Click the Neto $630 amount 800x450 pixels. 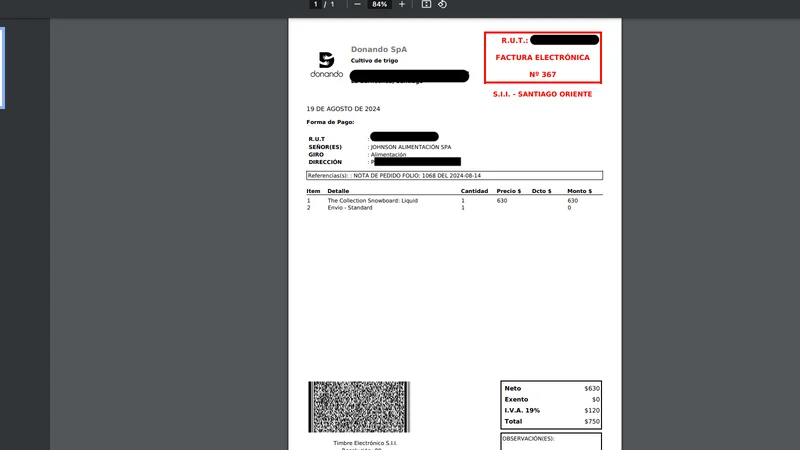592,388
